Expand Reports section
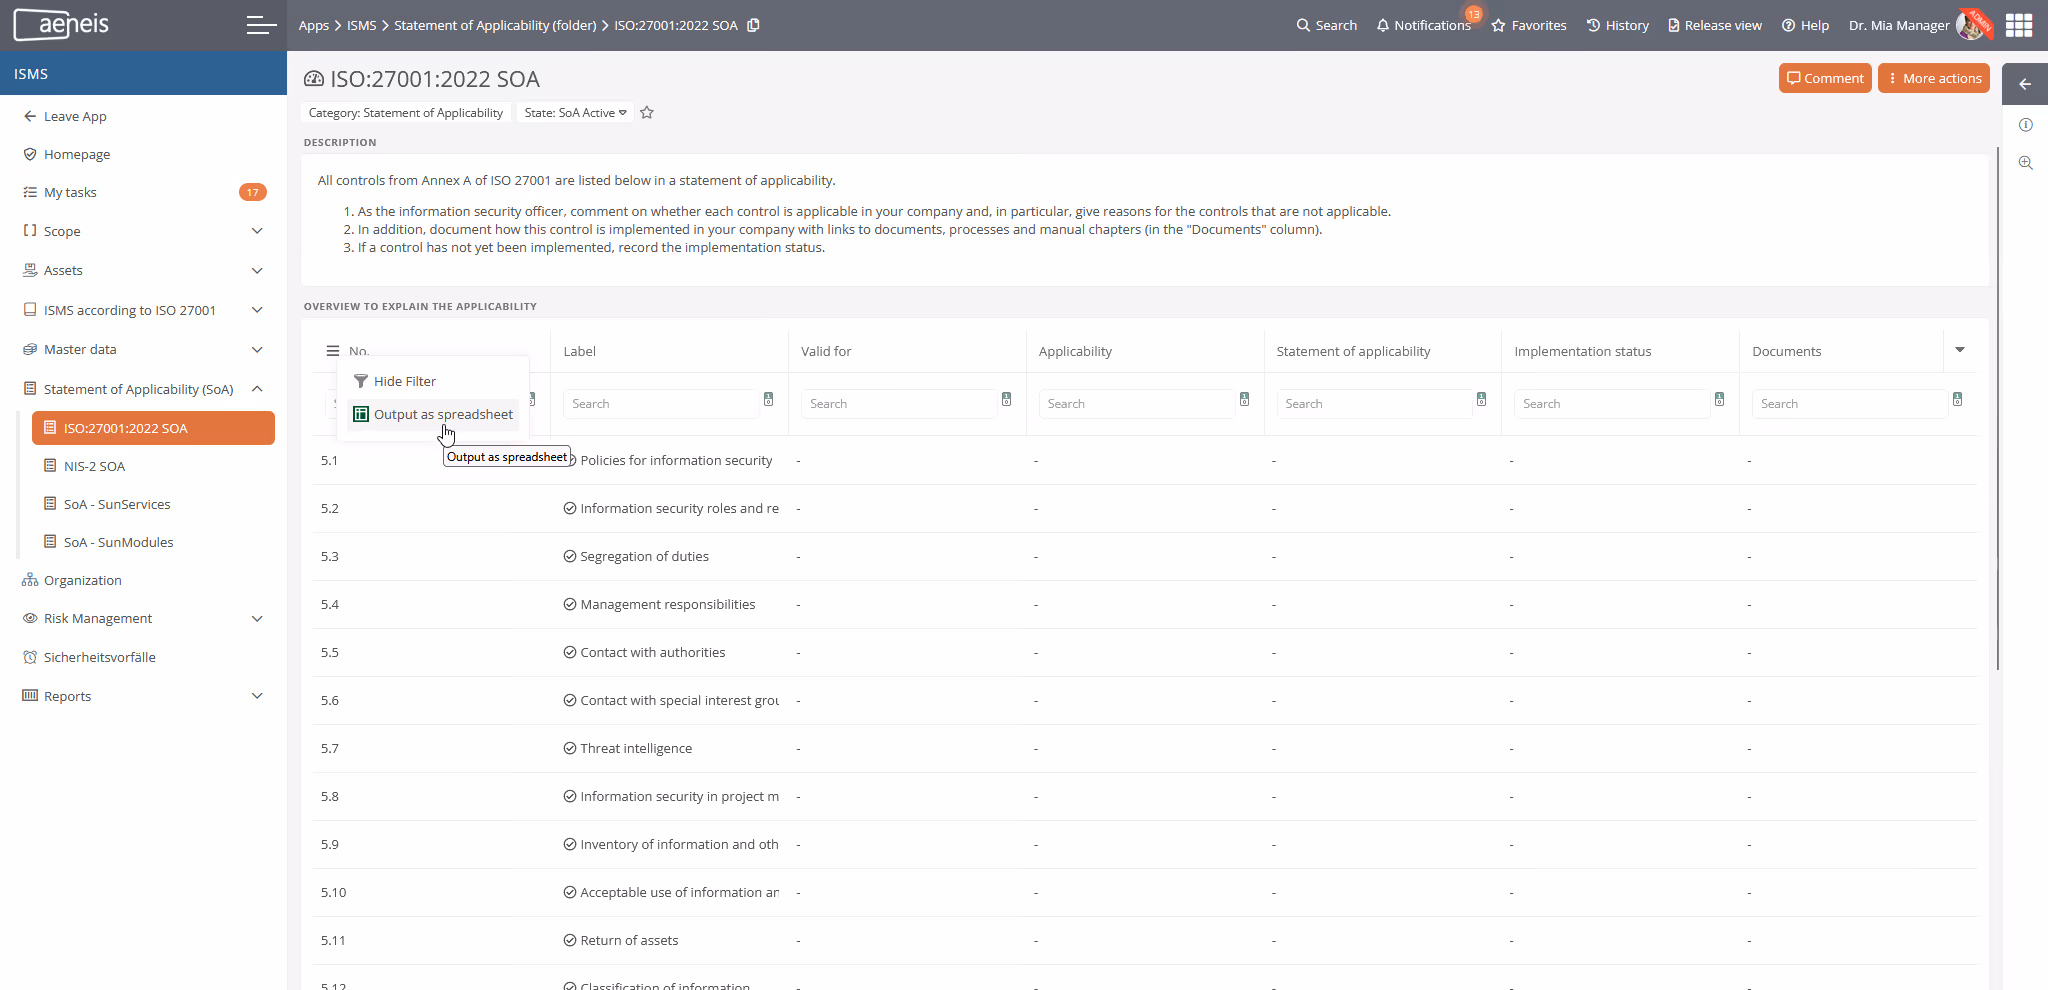Screen dimensions: 2048x990 click(x=257, y=696)
